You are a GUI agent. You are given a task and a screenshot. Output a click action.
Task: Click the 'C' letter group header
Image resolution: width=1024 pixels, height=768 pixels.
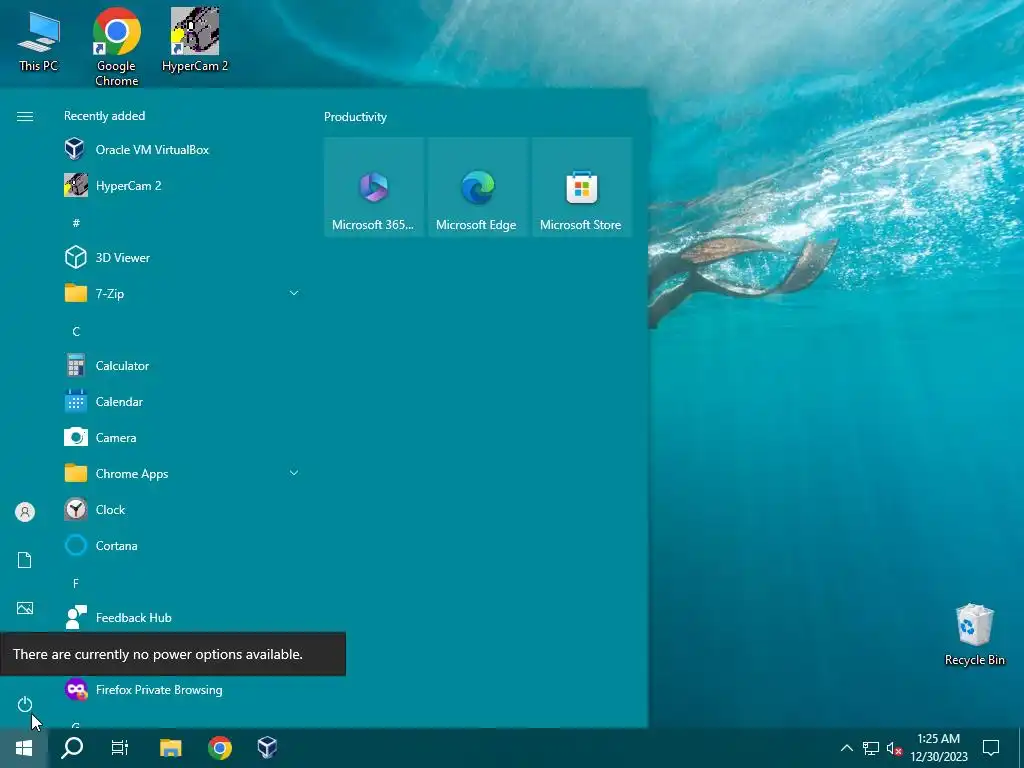[x=76, y=331]
